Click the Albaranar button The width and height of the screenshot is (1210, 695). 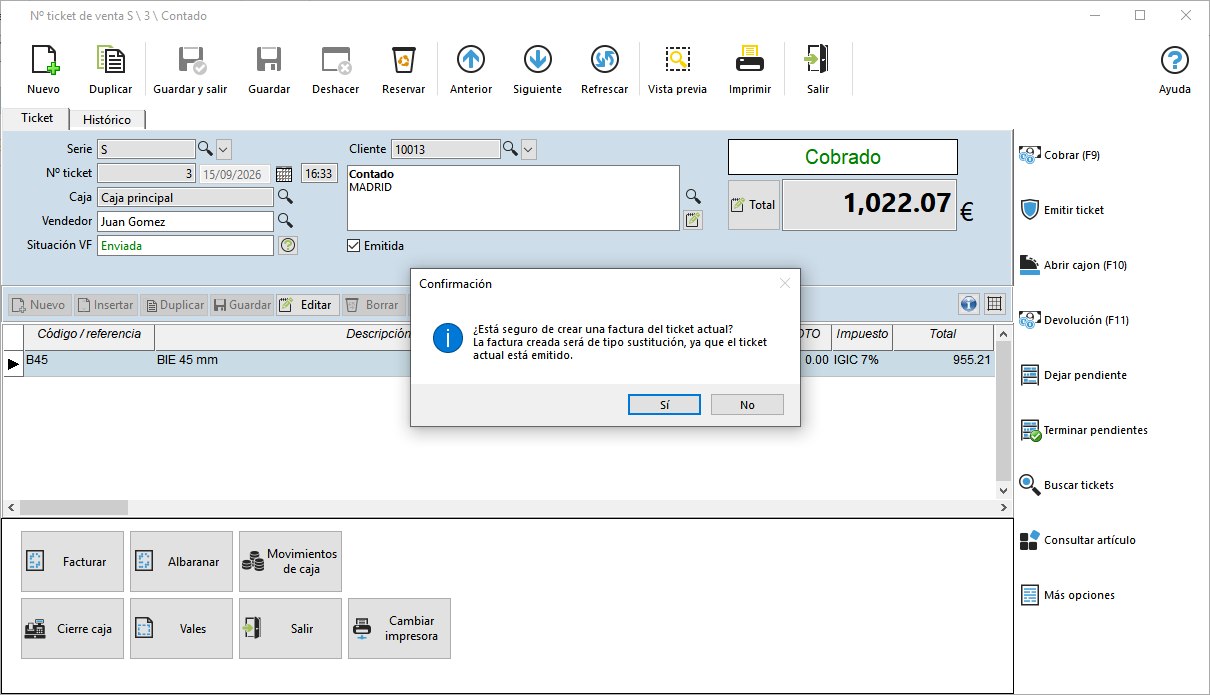click(181, 562)
